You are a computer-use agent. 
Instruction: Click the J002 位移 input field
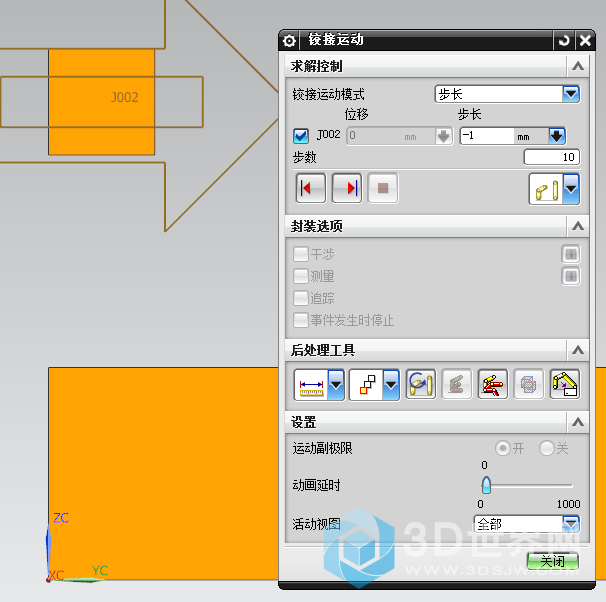[391, 136]
